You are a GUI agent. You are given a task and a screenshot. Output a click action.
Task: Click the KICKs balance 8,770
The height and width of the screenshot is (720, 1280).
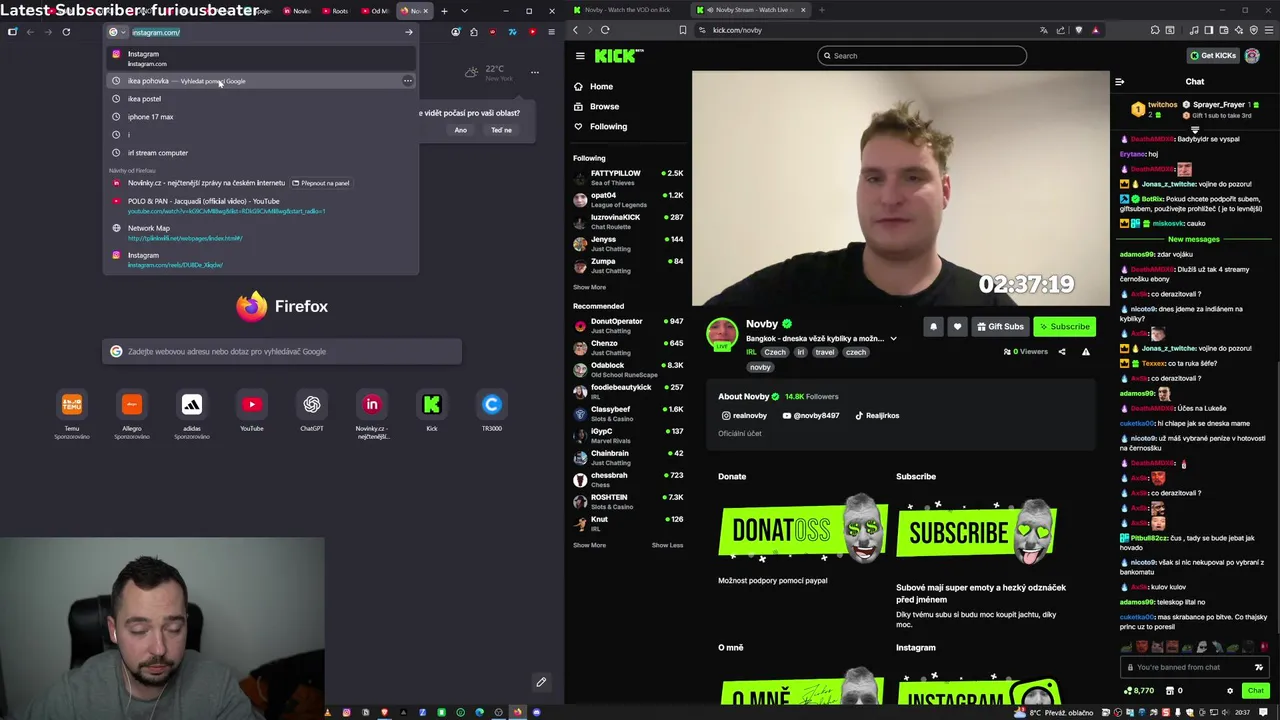click(1138, 691)
